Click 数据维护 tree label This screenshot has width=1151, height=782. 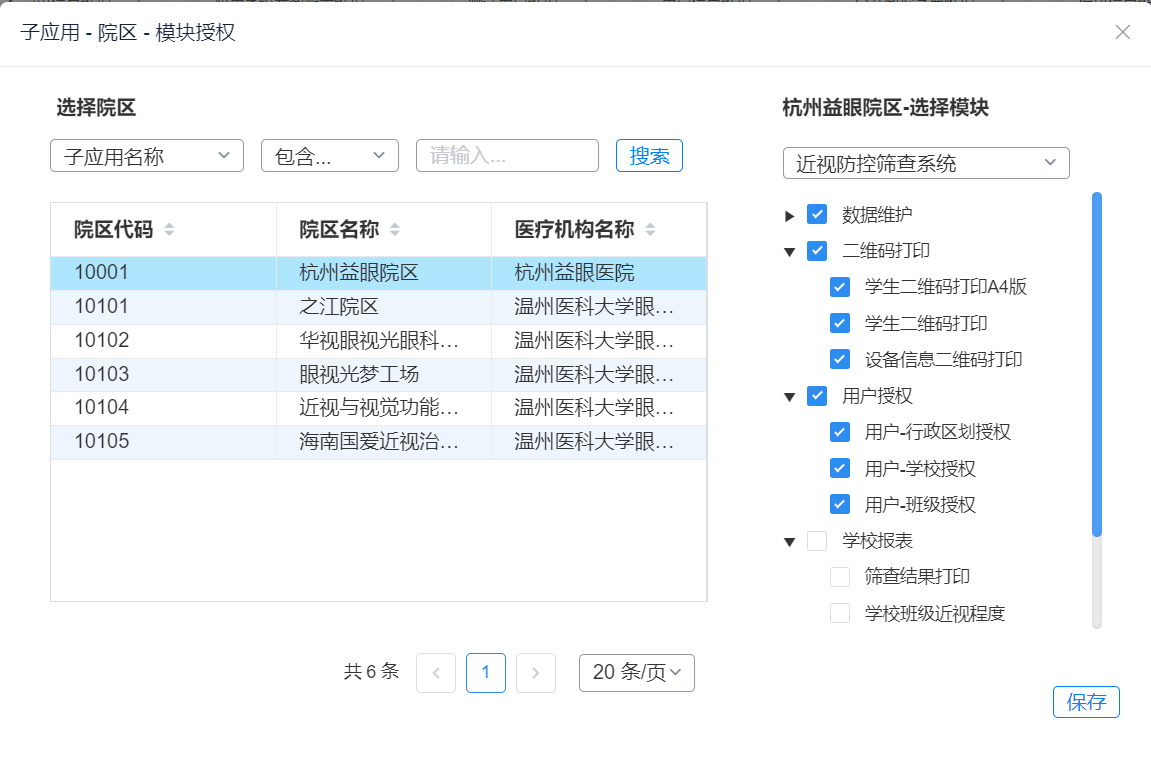pos(877,214)
